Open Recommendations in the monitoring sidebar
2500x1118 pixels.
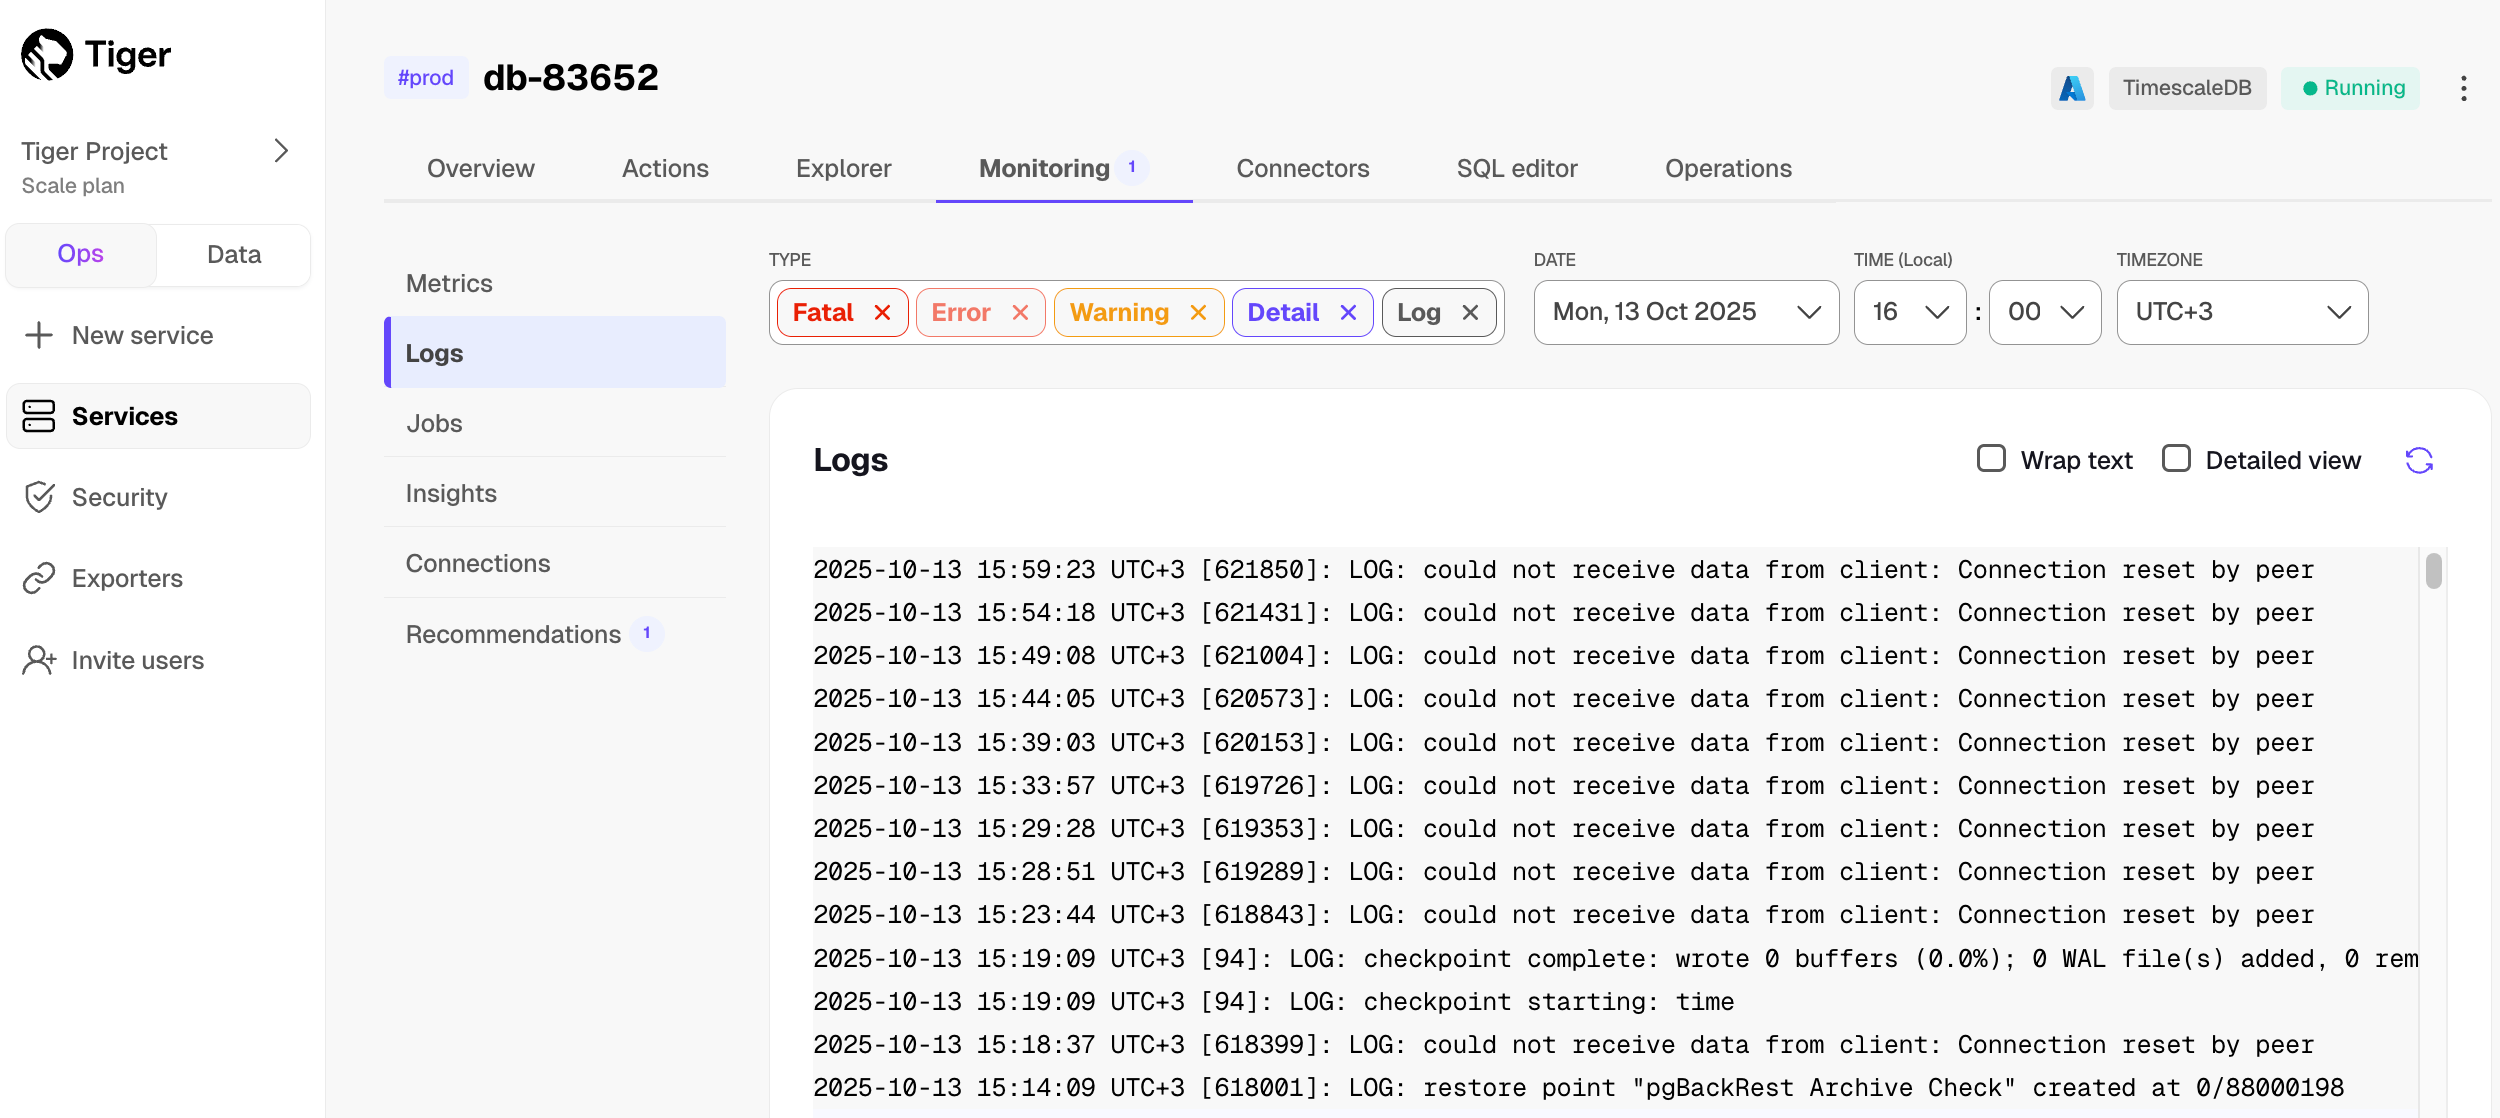pos(513,634)
